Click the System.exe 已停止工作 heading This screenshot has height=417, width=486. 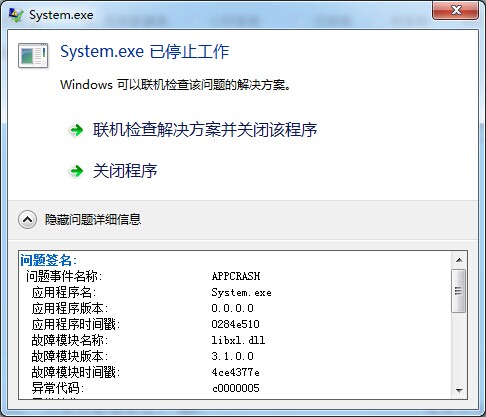pos(145,52)
